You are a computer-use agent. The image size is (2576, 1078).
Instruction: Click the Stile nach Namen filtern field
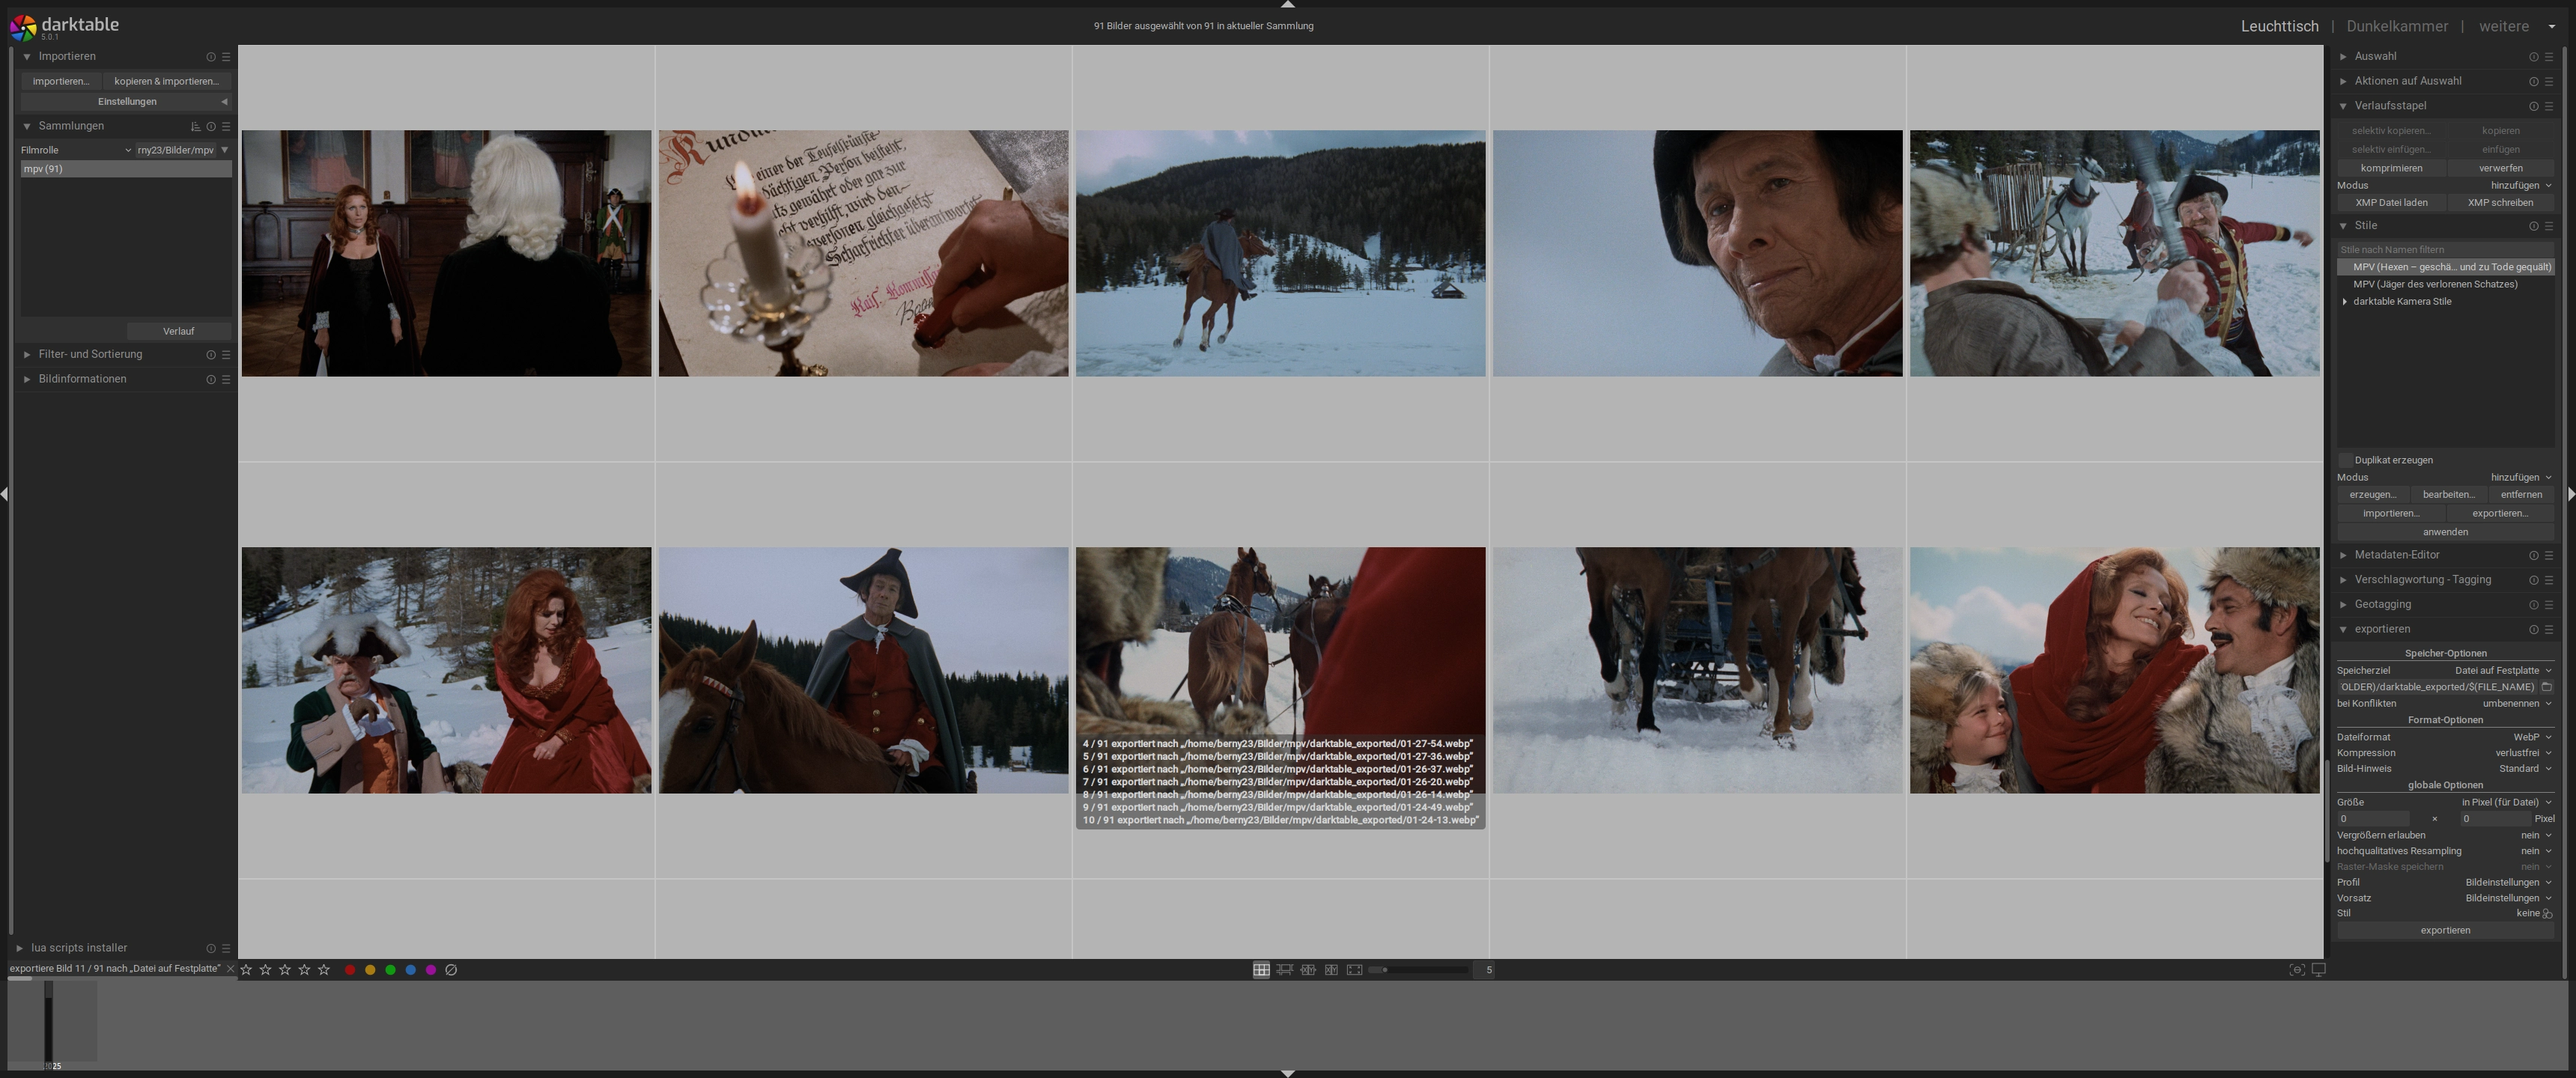pyautogui.click(x=2445, y=250)
